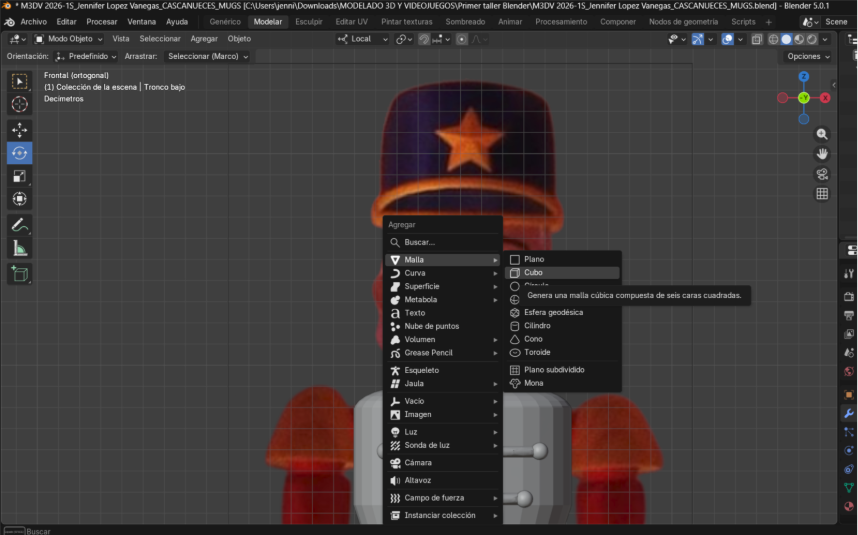Switch to the Esculpir workspace tab
Image resolution: width=858 pixels, height=535 pixels.
pos(308,21)
